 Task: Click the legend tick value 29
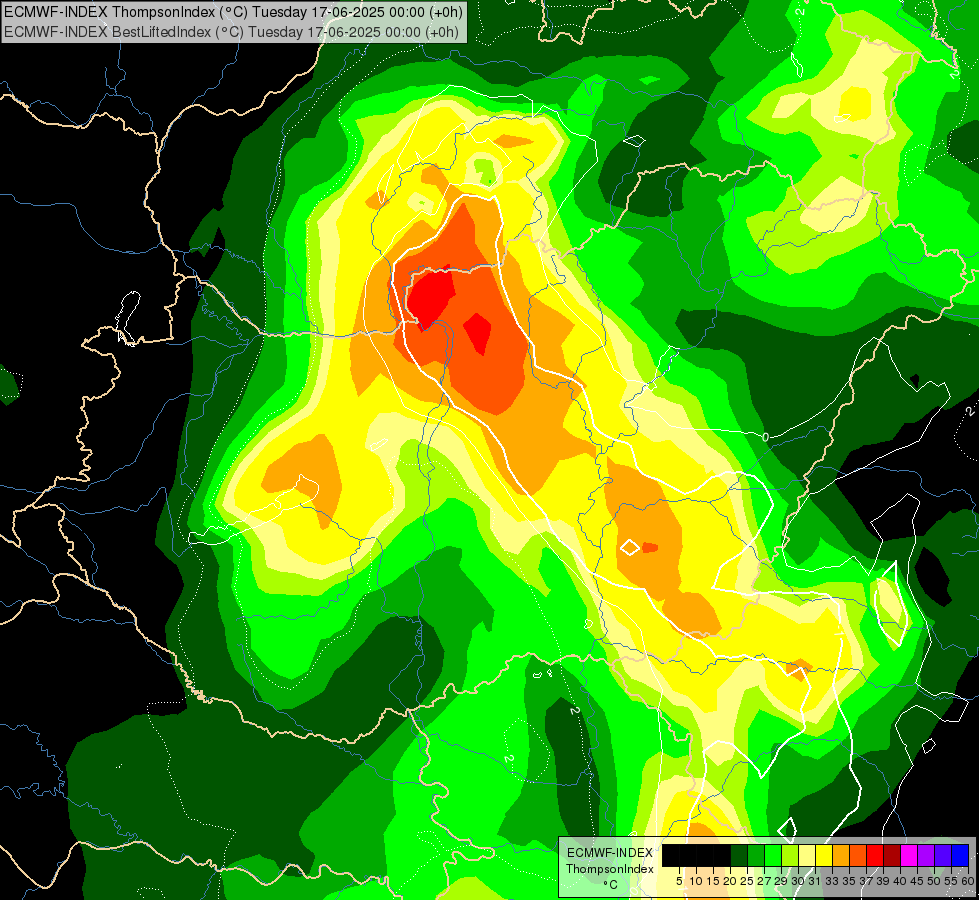[x=782, y=881]
